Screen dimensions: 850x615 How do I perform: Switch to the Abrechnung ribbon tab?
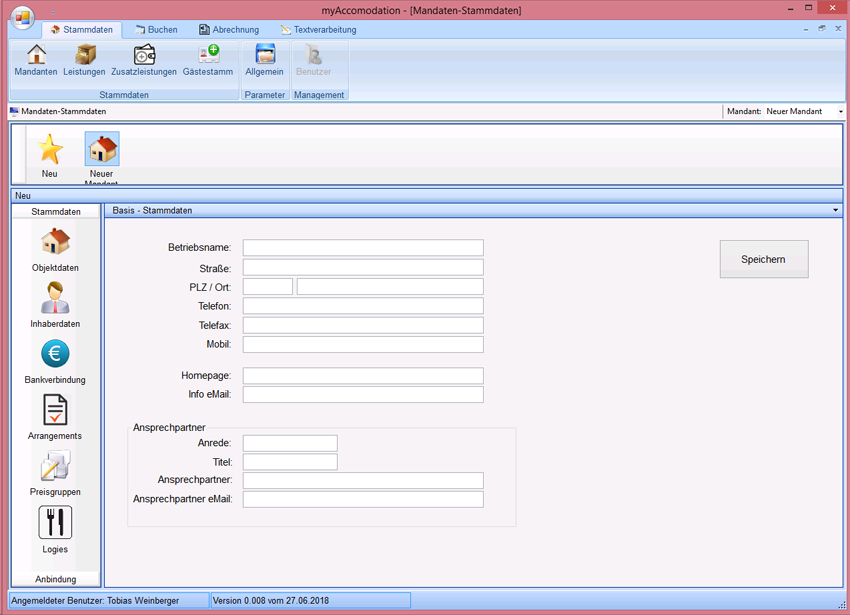click(x=229, y=30)
